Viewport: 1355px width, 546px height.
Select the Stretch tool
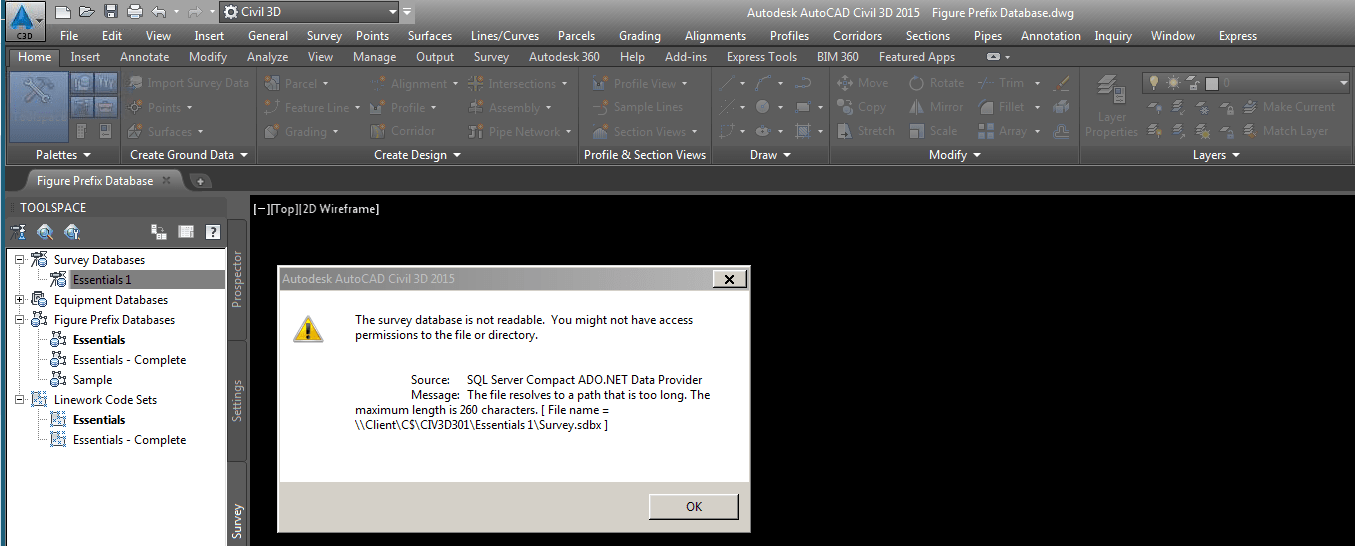(x=865, y=131)
